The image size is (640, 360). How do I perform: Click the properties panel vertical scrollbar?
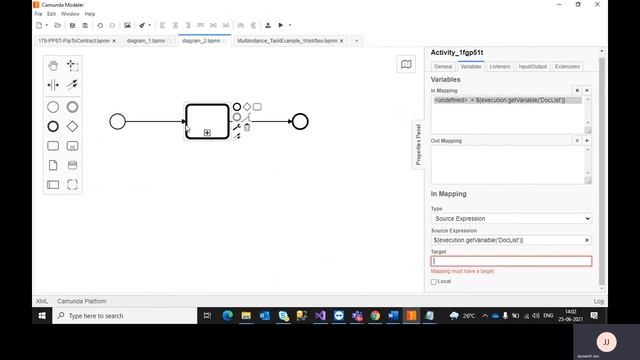click(602, 171)
